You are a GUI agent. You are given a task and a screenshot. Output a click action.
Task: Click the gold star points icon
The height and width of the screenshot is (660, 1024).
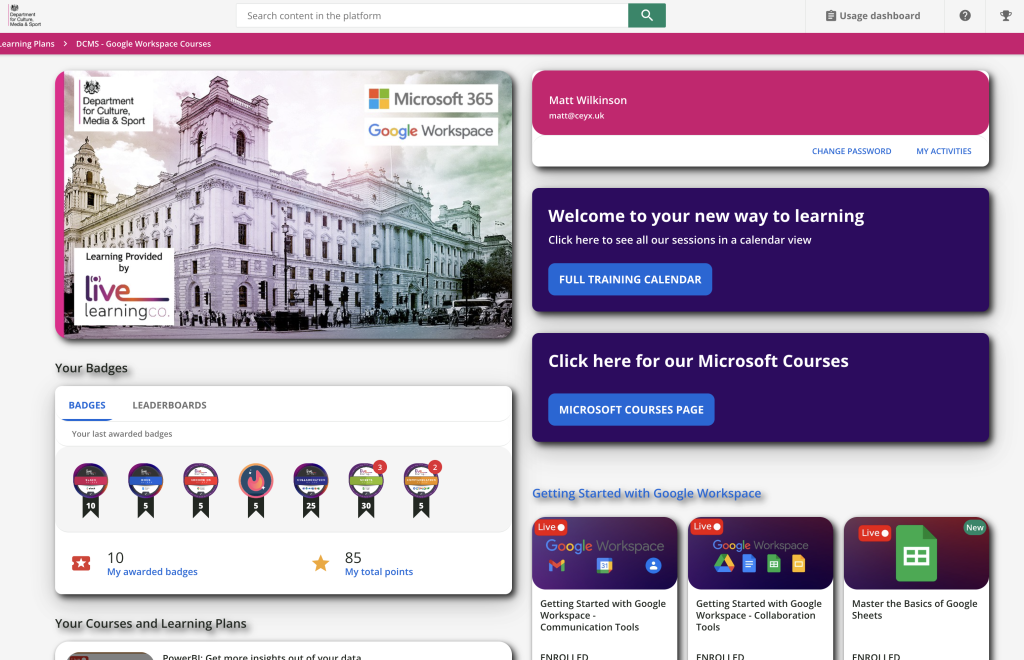coord(320,564)
